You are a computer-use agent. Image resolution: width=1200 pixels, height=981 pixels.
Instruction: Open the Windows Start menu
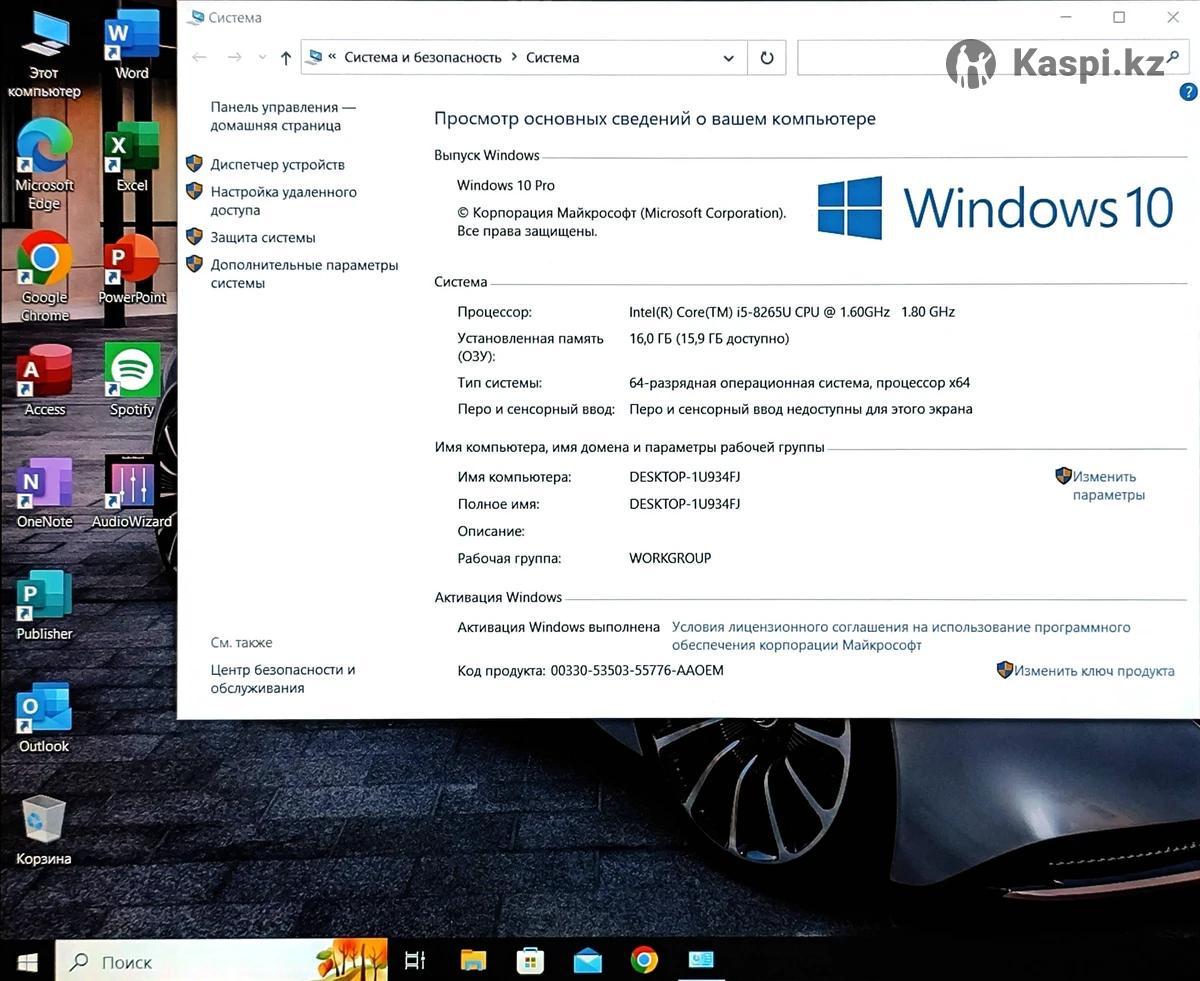[x=27, y=962]
